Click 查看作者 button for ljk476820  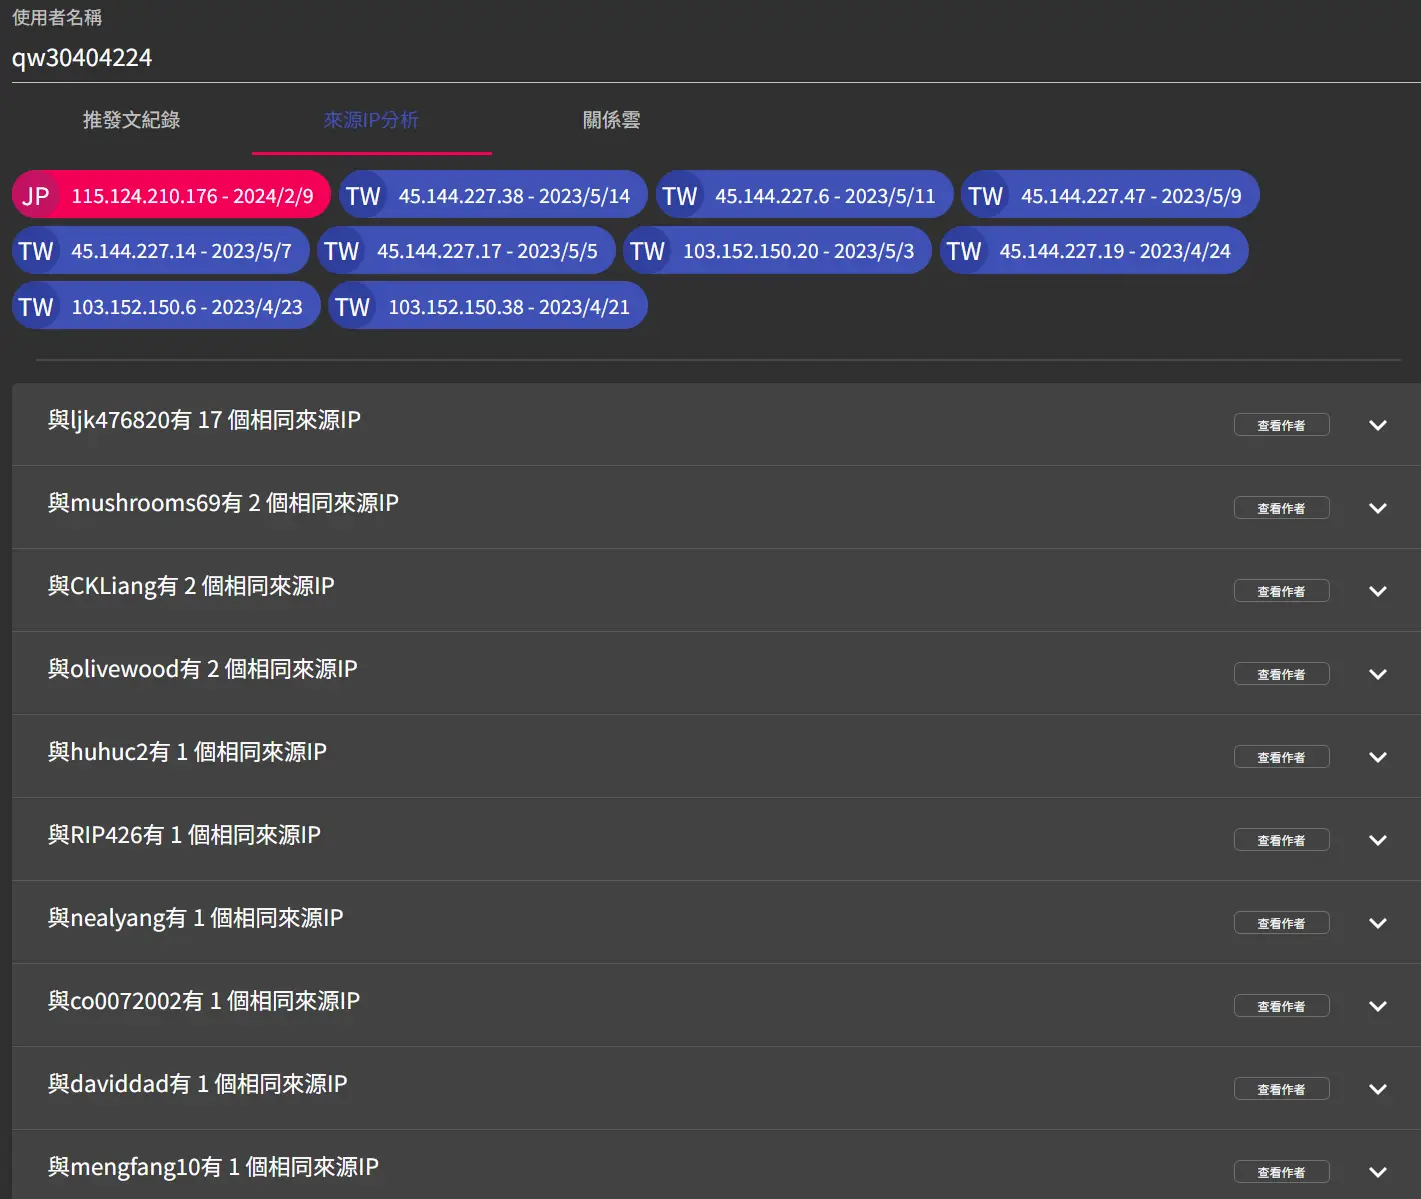[1280, 425]
